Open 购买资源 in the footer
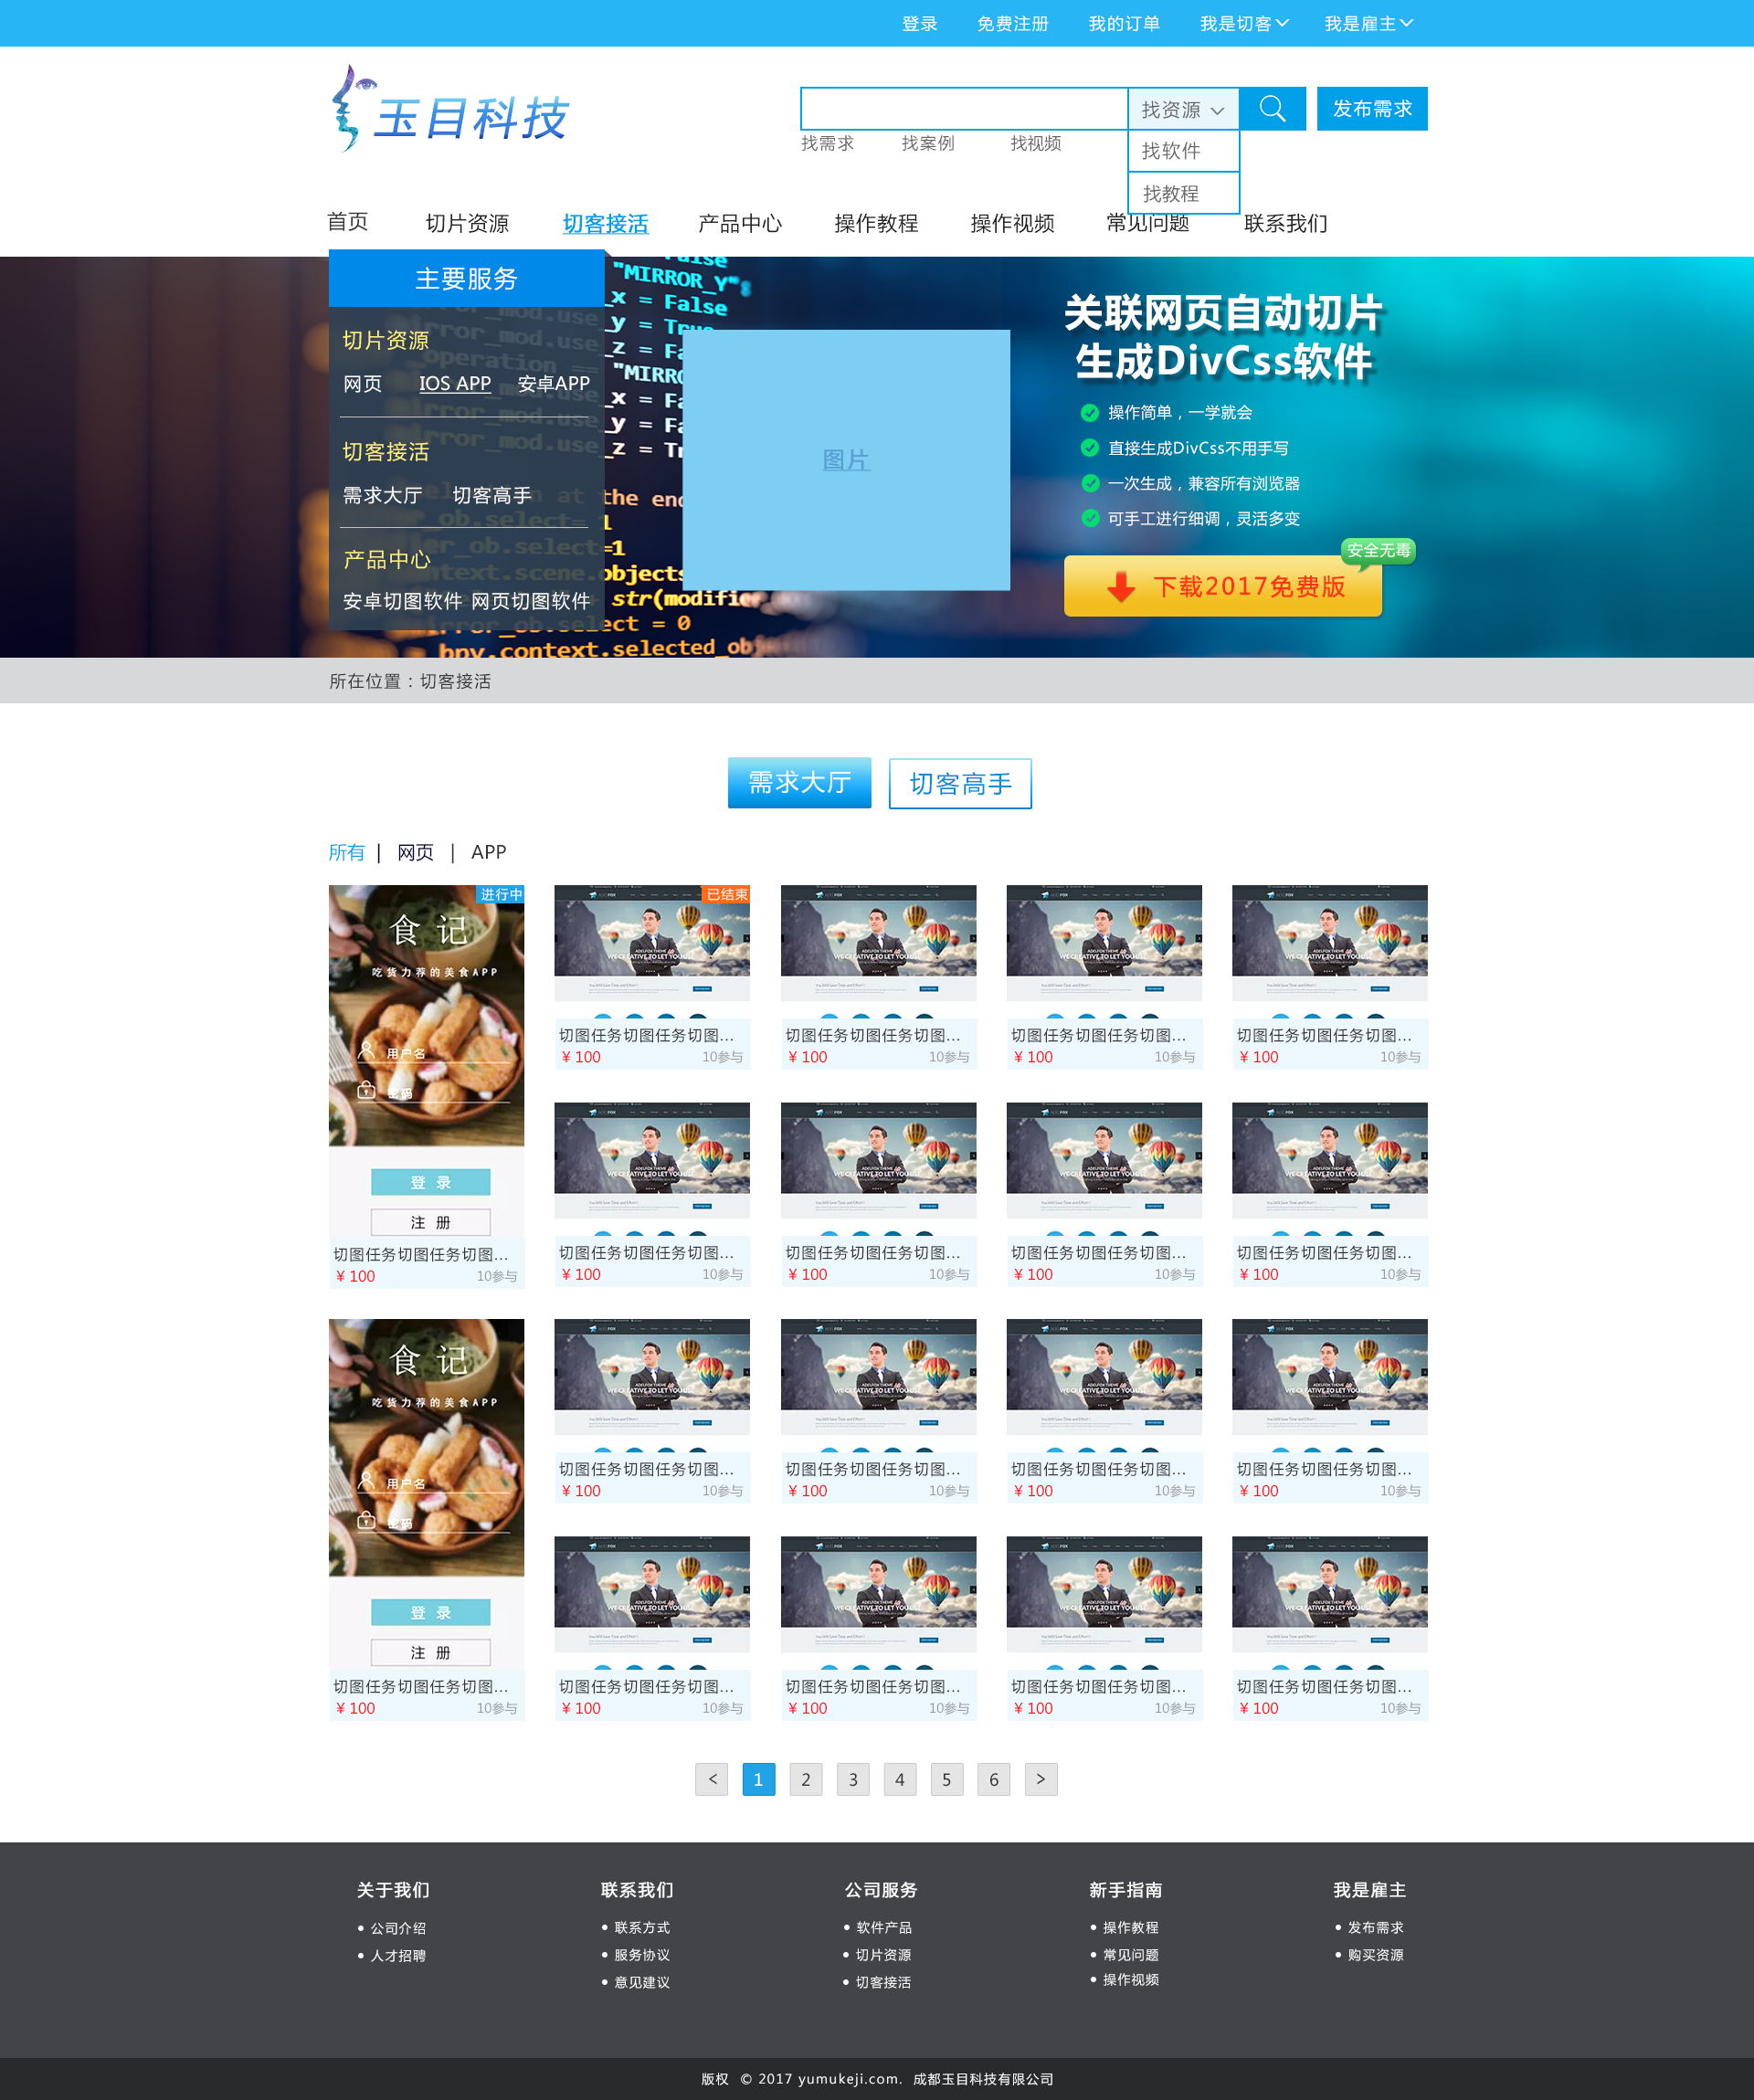Image resolution: width=1754 pixels, height=2100 pixels. 1376,1955
